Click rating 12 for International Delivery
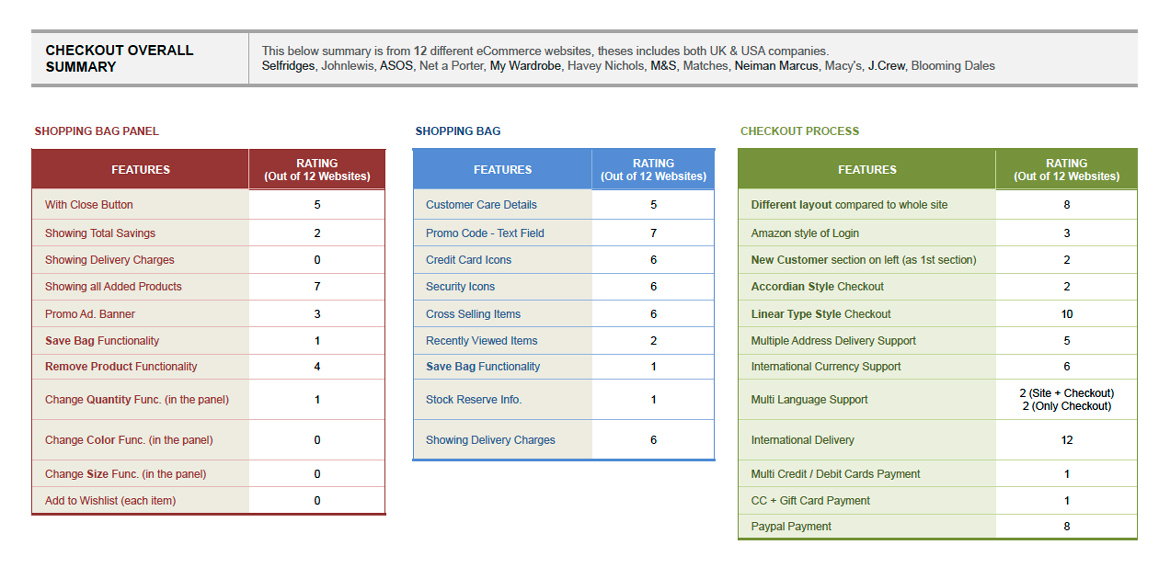This screenshot has width=1170, height=579. click(x=1066, y=440)
